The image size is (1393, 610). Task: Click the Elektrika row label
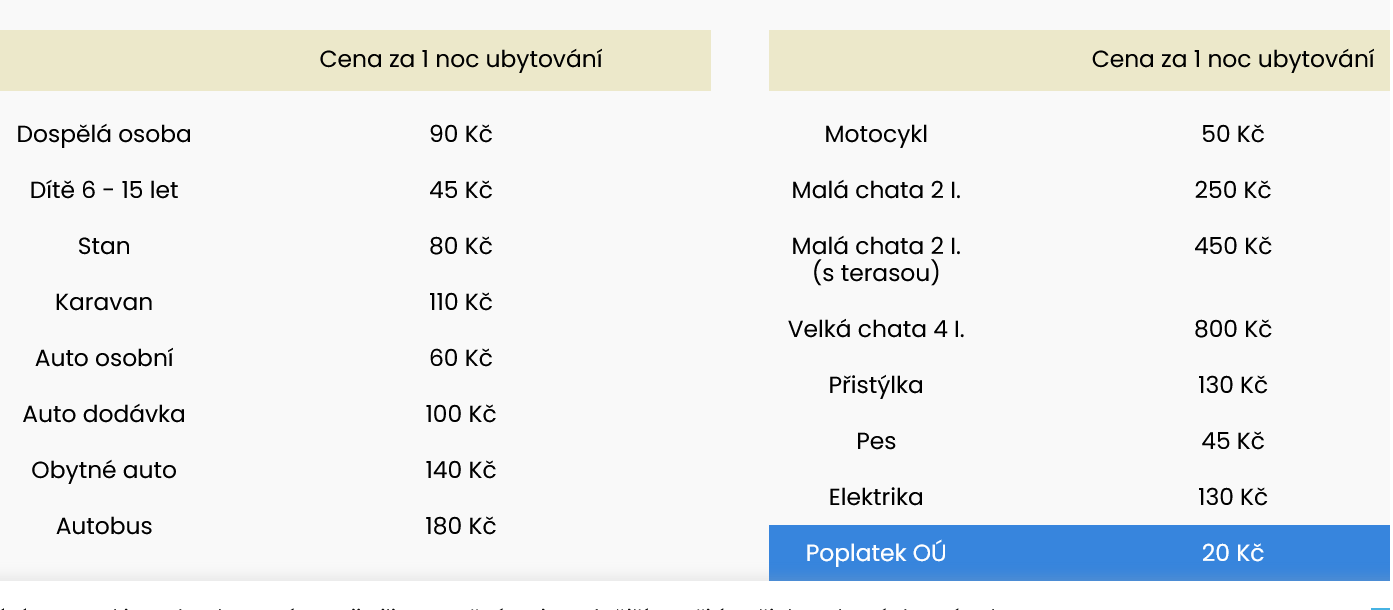[x=876, y=497]
